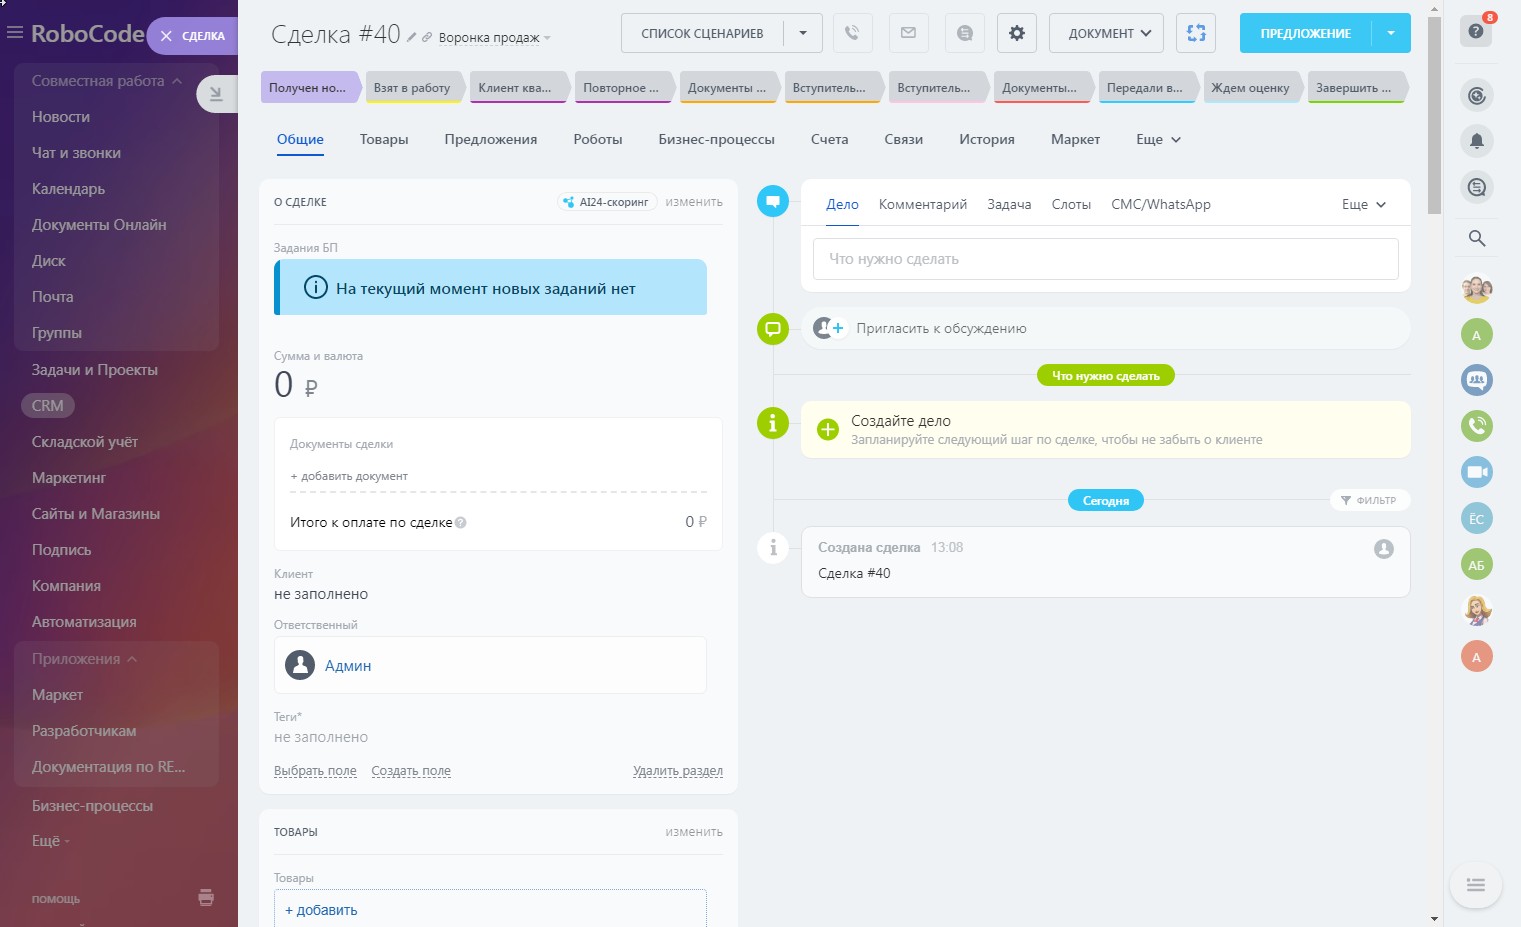Click the envelope email icon in header
Image resolution: width=1521 pixels, height=927 pixels.
908,33
